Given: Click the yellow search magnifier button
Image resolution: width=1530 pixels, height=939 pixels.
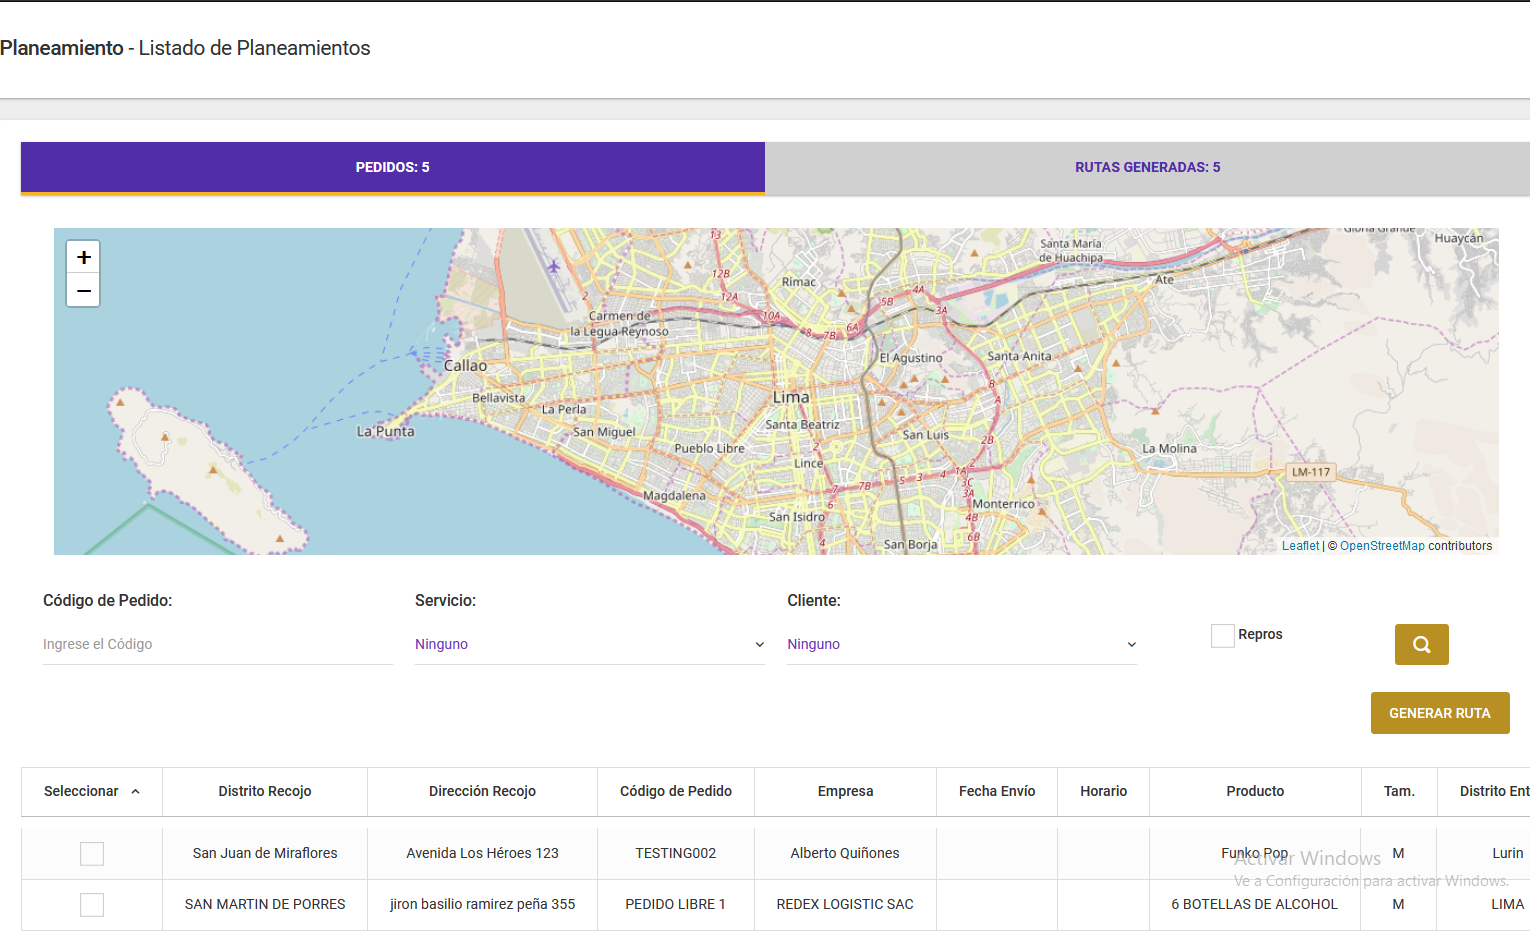Looking at the screenshot, I should tap(1421, 645).
